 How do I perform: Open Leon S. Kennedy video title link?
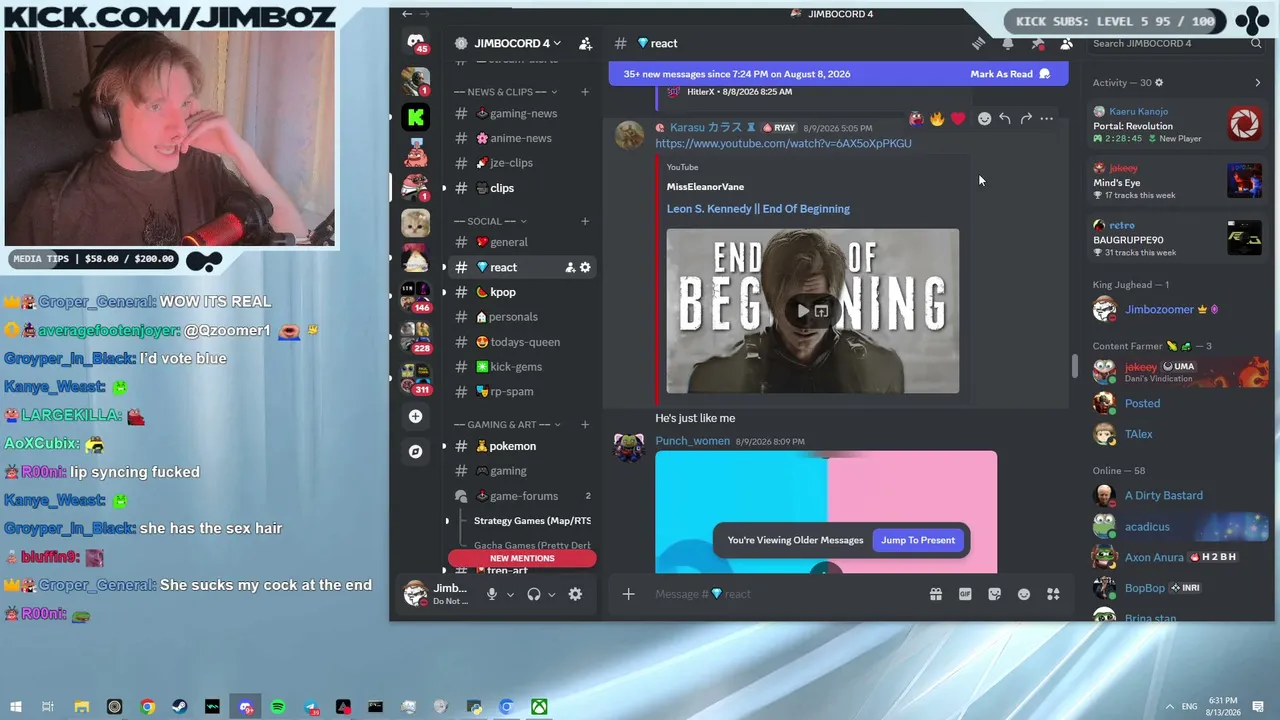[x=758, y=209]
